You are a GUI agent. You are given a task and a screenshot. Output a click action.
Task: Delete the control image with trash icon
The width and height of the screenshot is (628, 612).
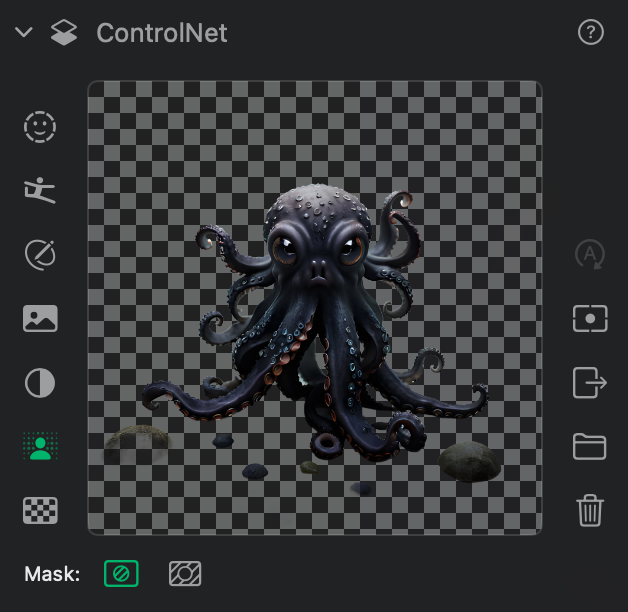(590, 510)
